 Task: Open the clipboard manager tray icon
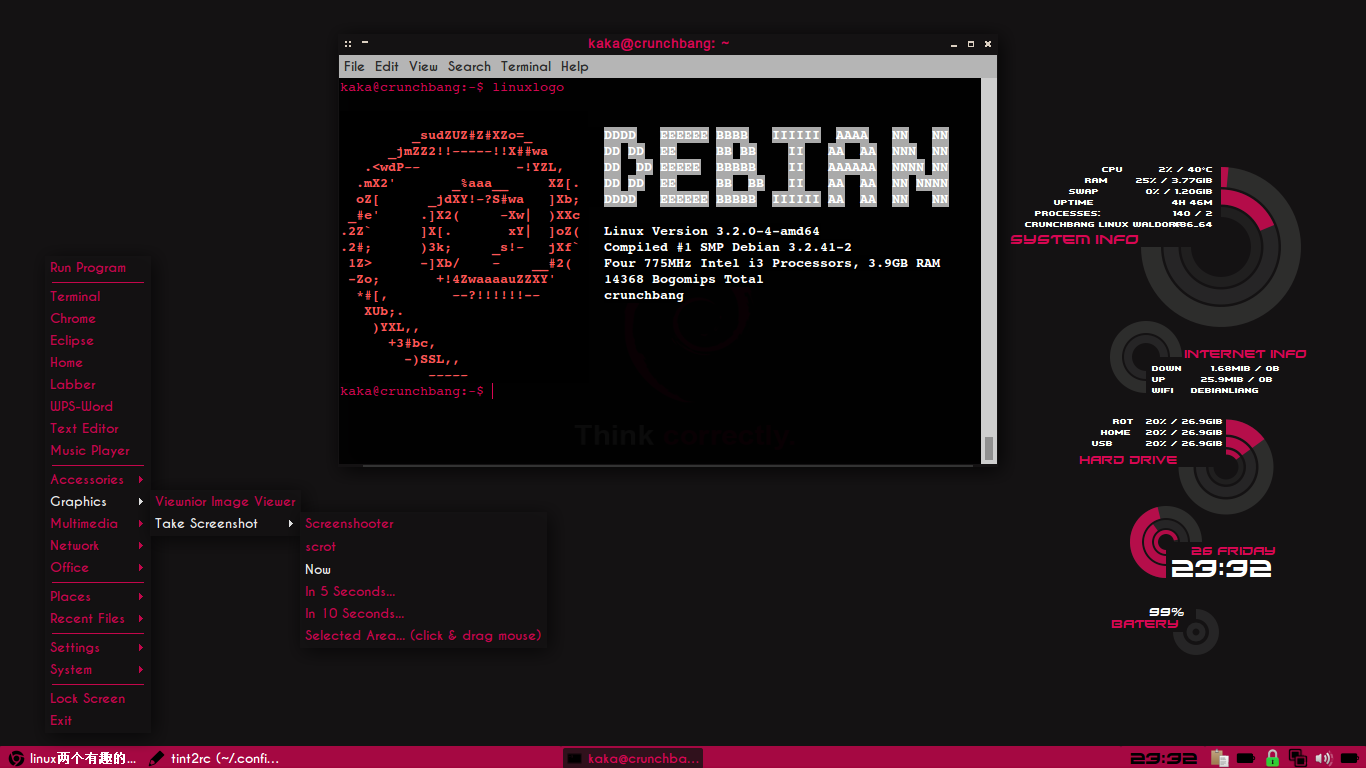pos(1219,758)
